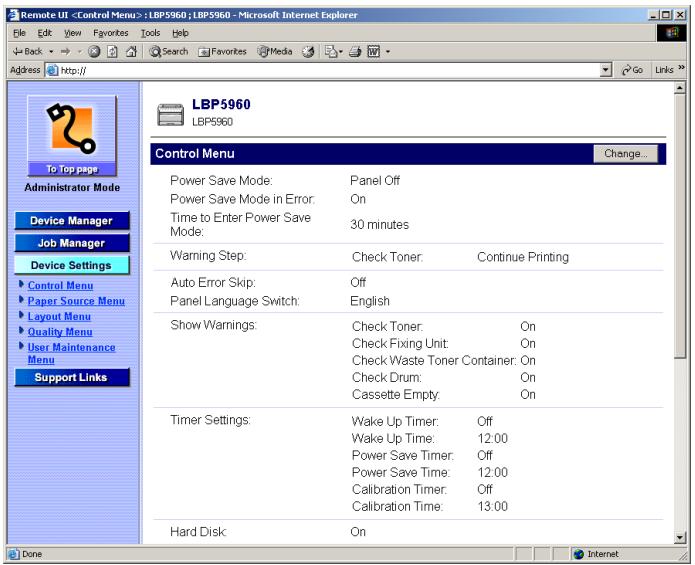Open the User Maintenance Menu link
Screen dimensions: 695x565
point(71,354)
